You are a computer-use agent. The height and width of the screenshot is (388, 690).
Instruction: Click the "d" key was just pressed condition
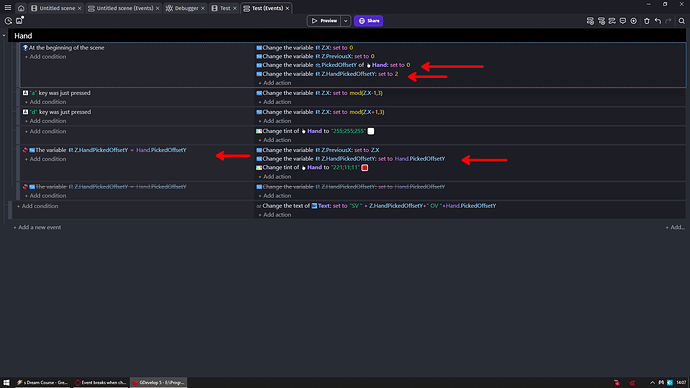pos(57,112)
